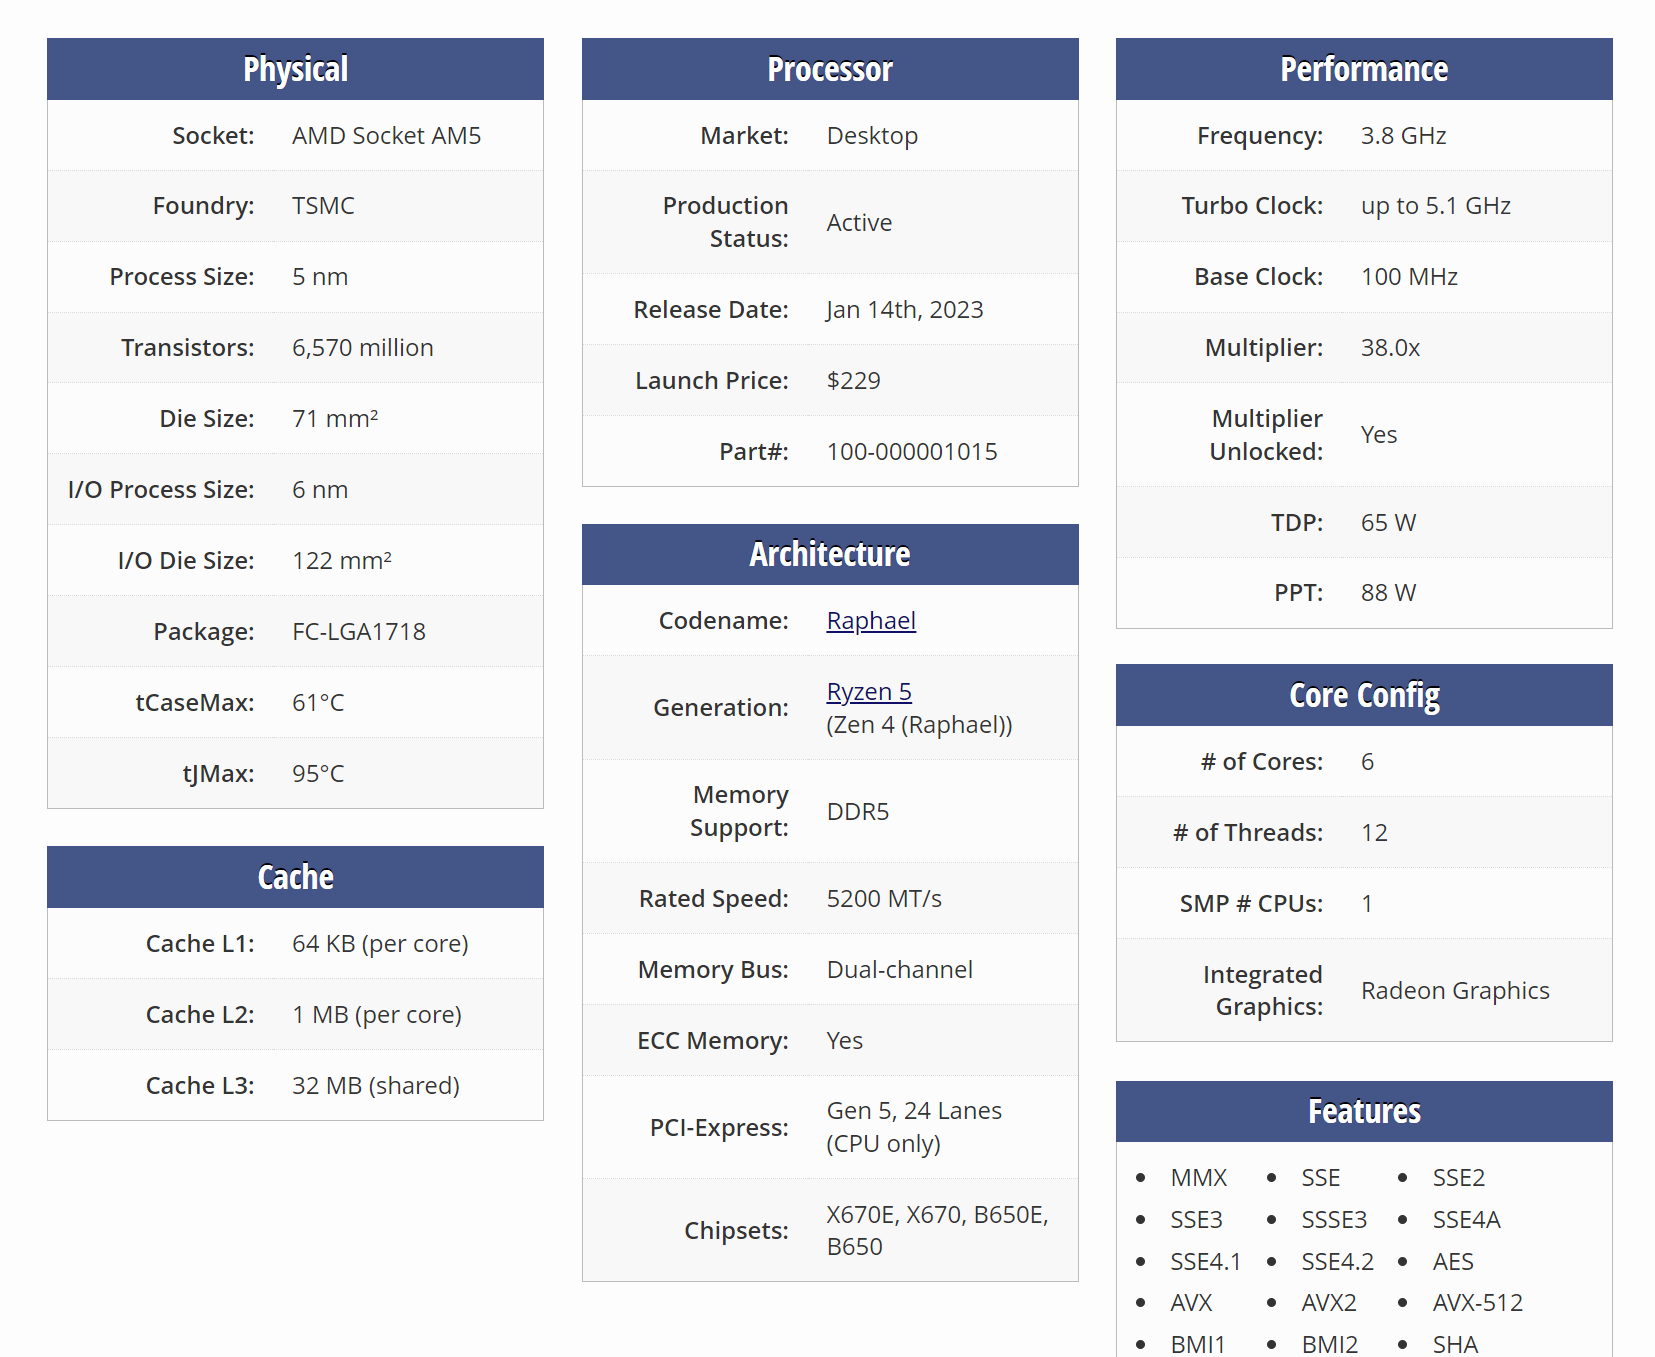
Task: Select the 61°C tCaseMax value
Action: [x=318, y=703]
